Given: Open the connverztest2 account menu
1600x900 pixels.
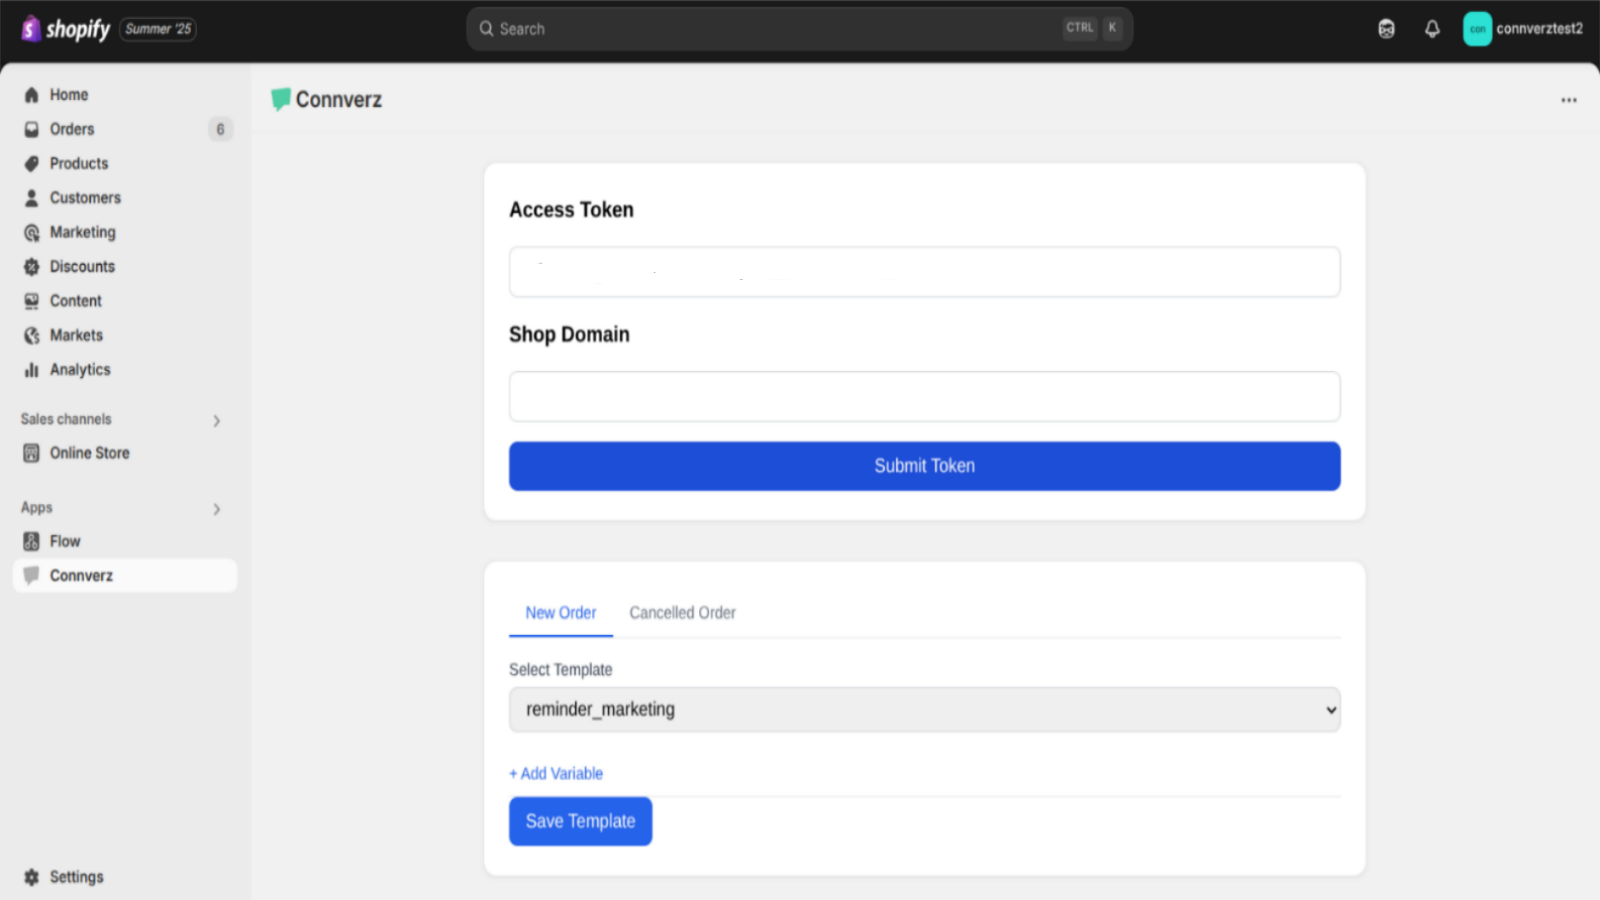Looking at the screenshot, I should 1522,29.
